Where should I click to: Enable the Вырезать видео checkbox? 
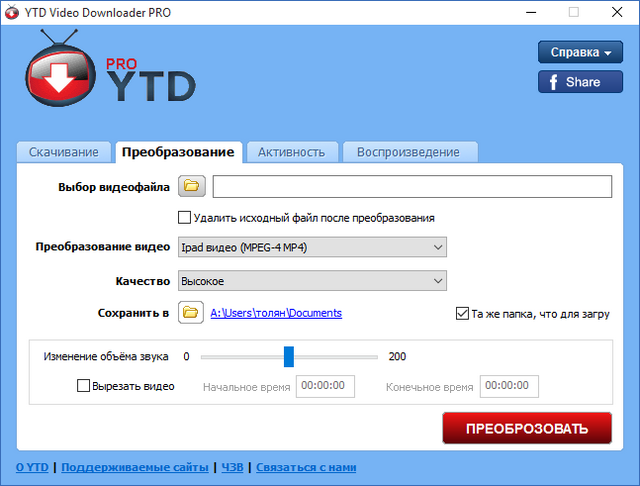tap(83, 386)
